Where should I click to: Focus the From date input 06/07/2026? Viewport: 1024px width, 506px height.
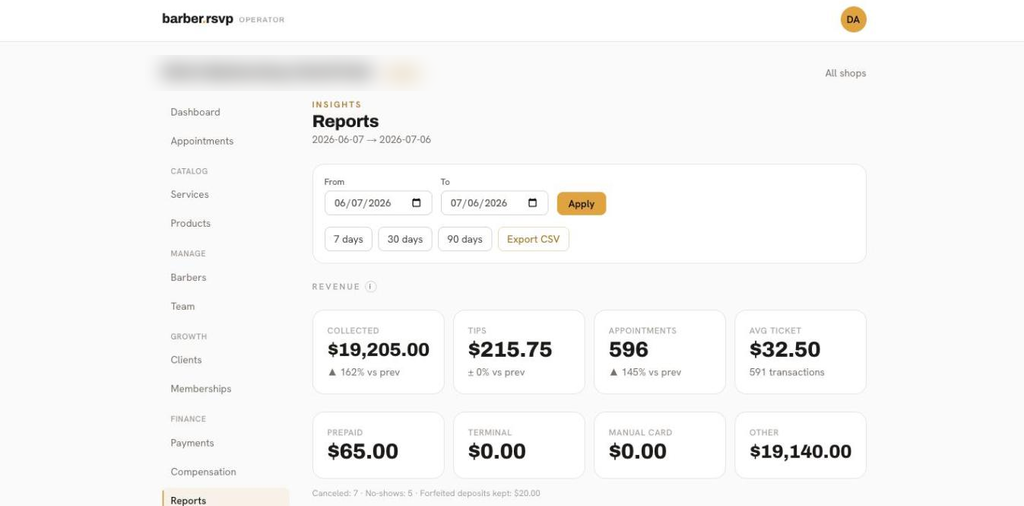coord(378,203)
